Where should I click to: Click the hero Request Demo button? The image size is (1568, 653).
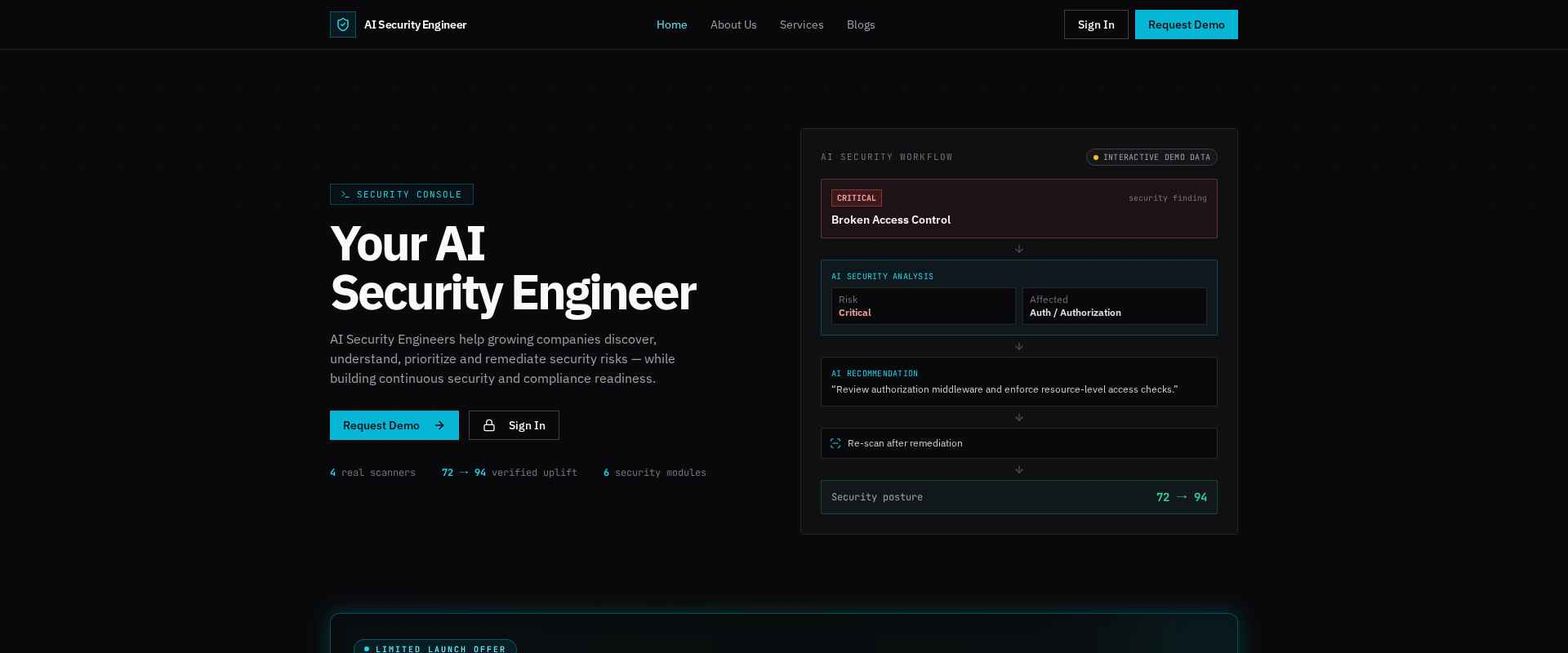click(x=394, y=425)
